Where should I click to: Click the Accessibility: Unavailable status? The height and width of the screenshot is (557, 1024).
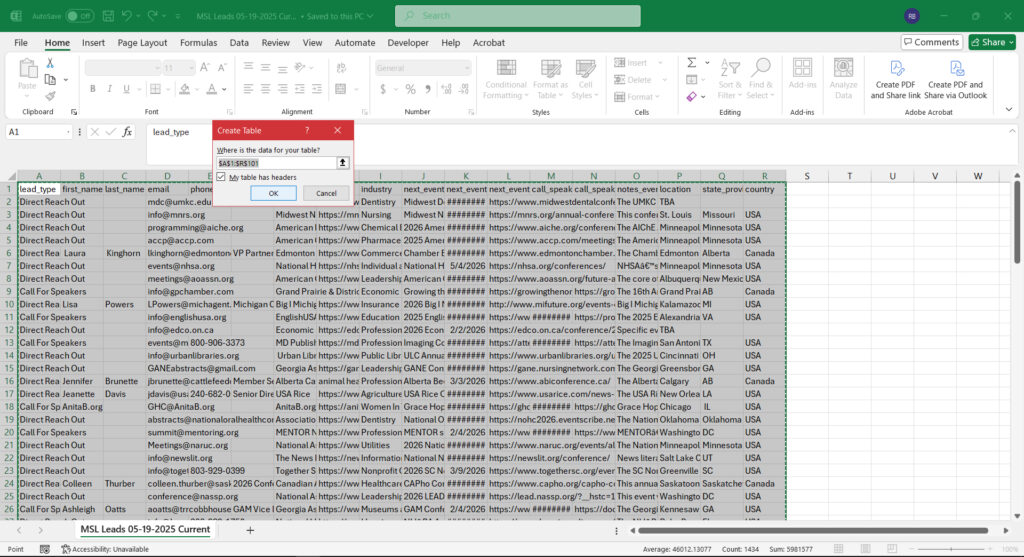click(105, 549)
